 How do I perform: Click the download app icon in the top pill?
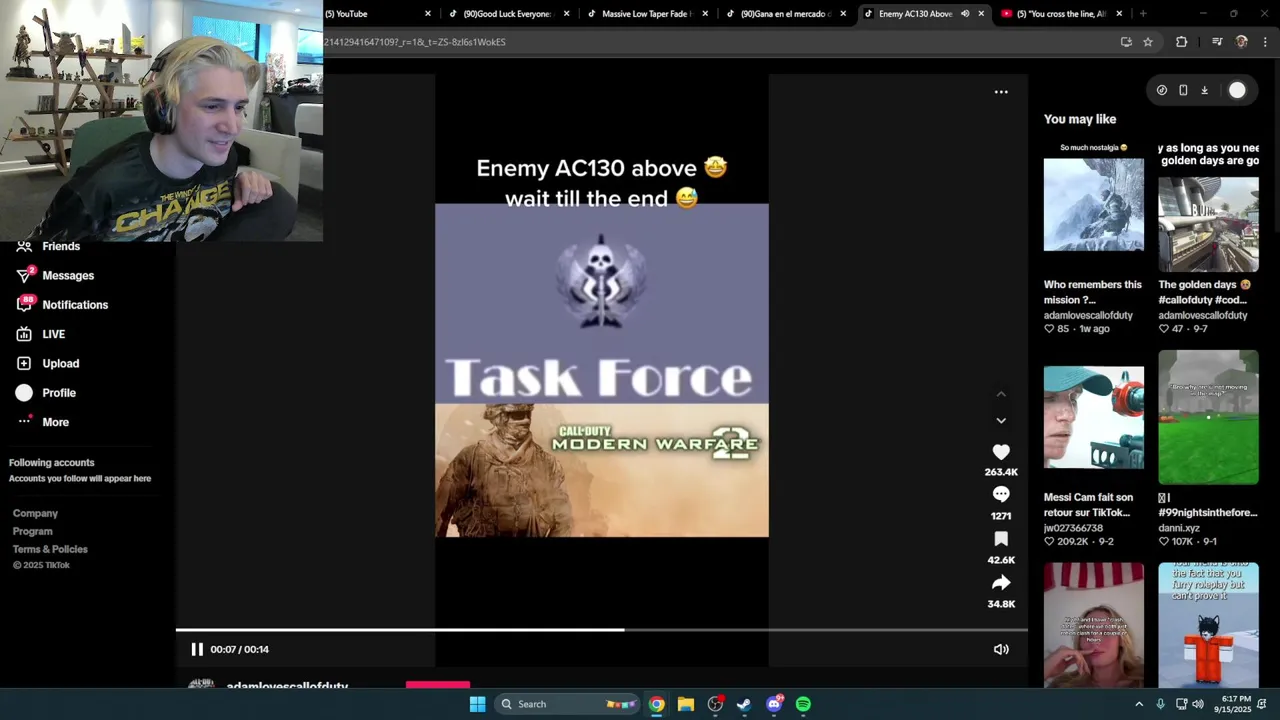(1204, 90)
